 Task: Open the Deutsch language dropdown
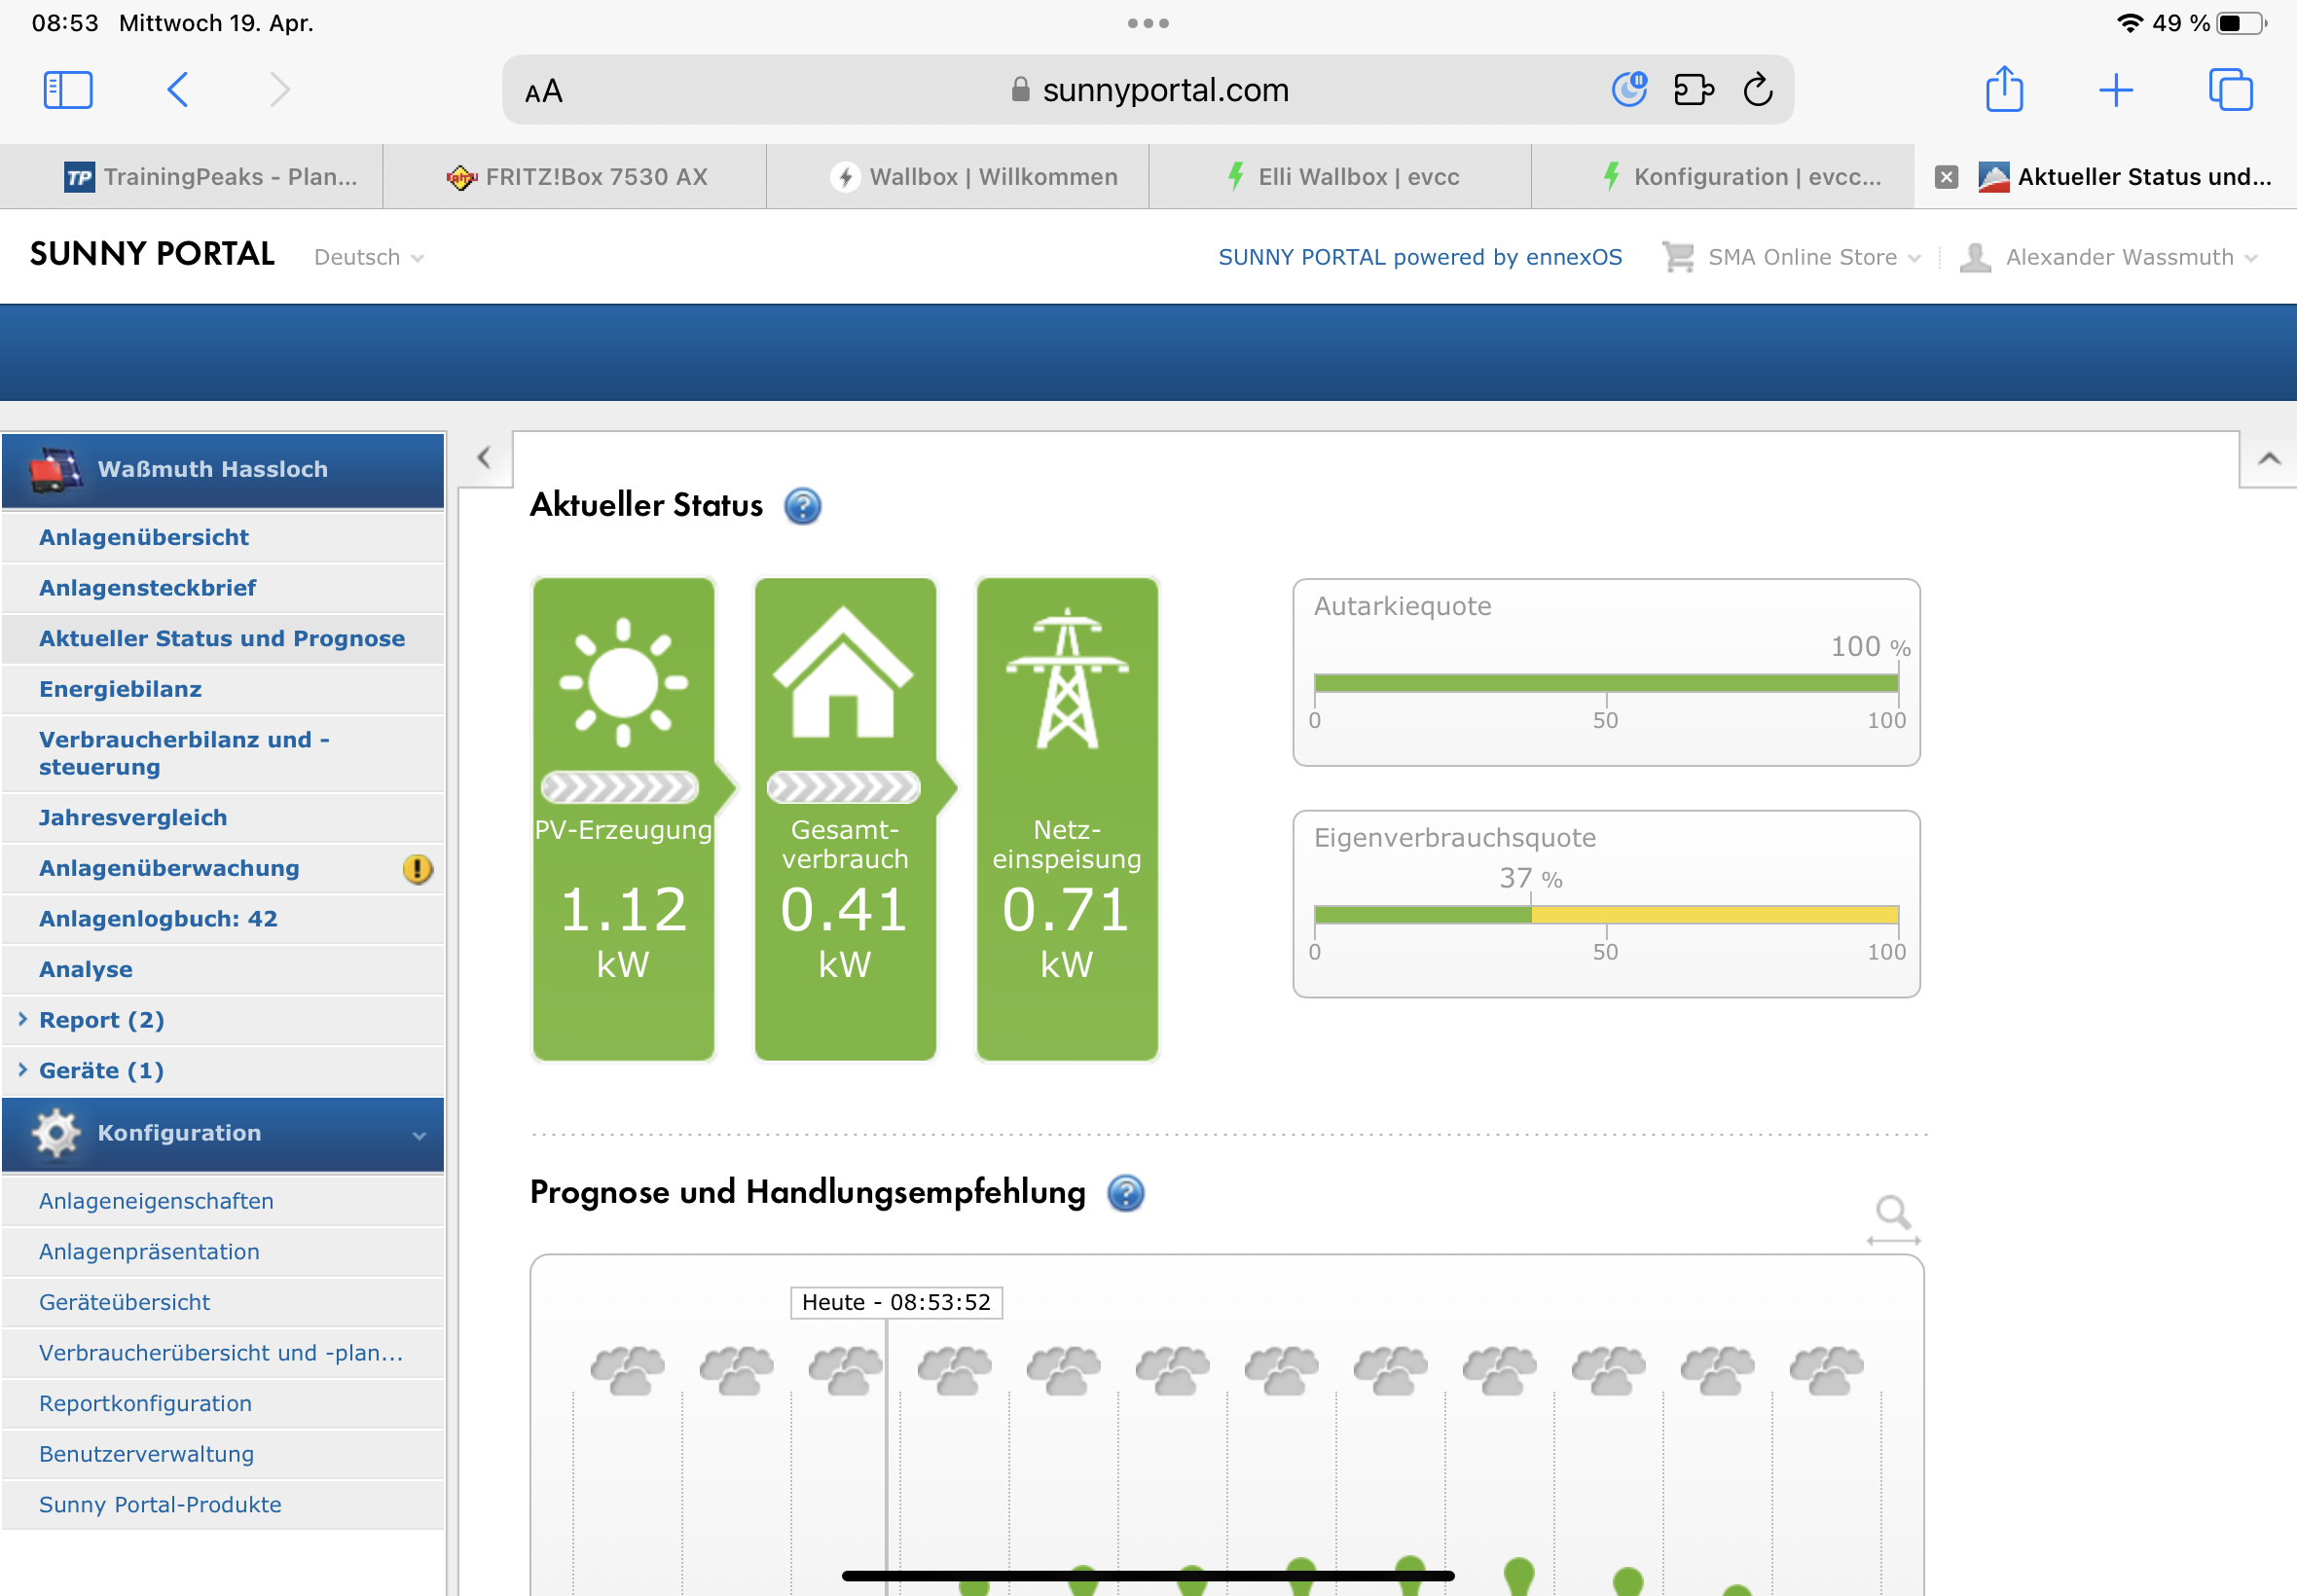tap(368, 258)
